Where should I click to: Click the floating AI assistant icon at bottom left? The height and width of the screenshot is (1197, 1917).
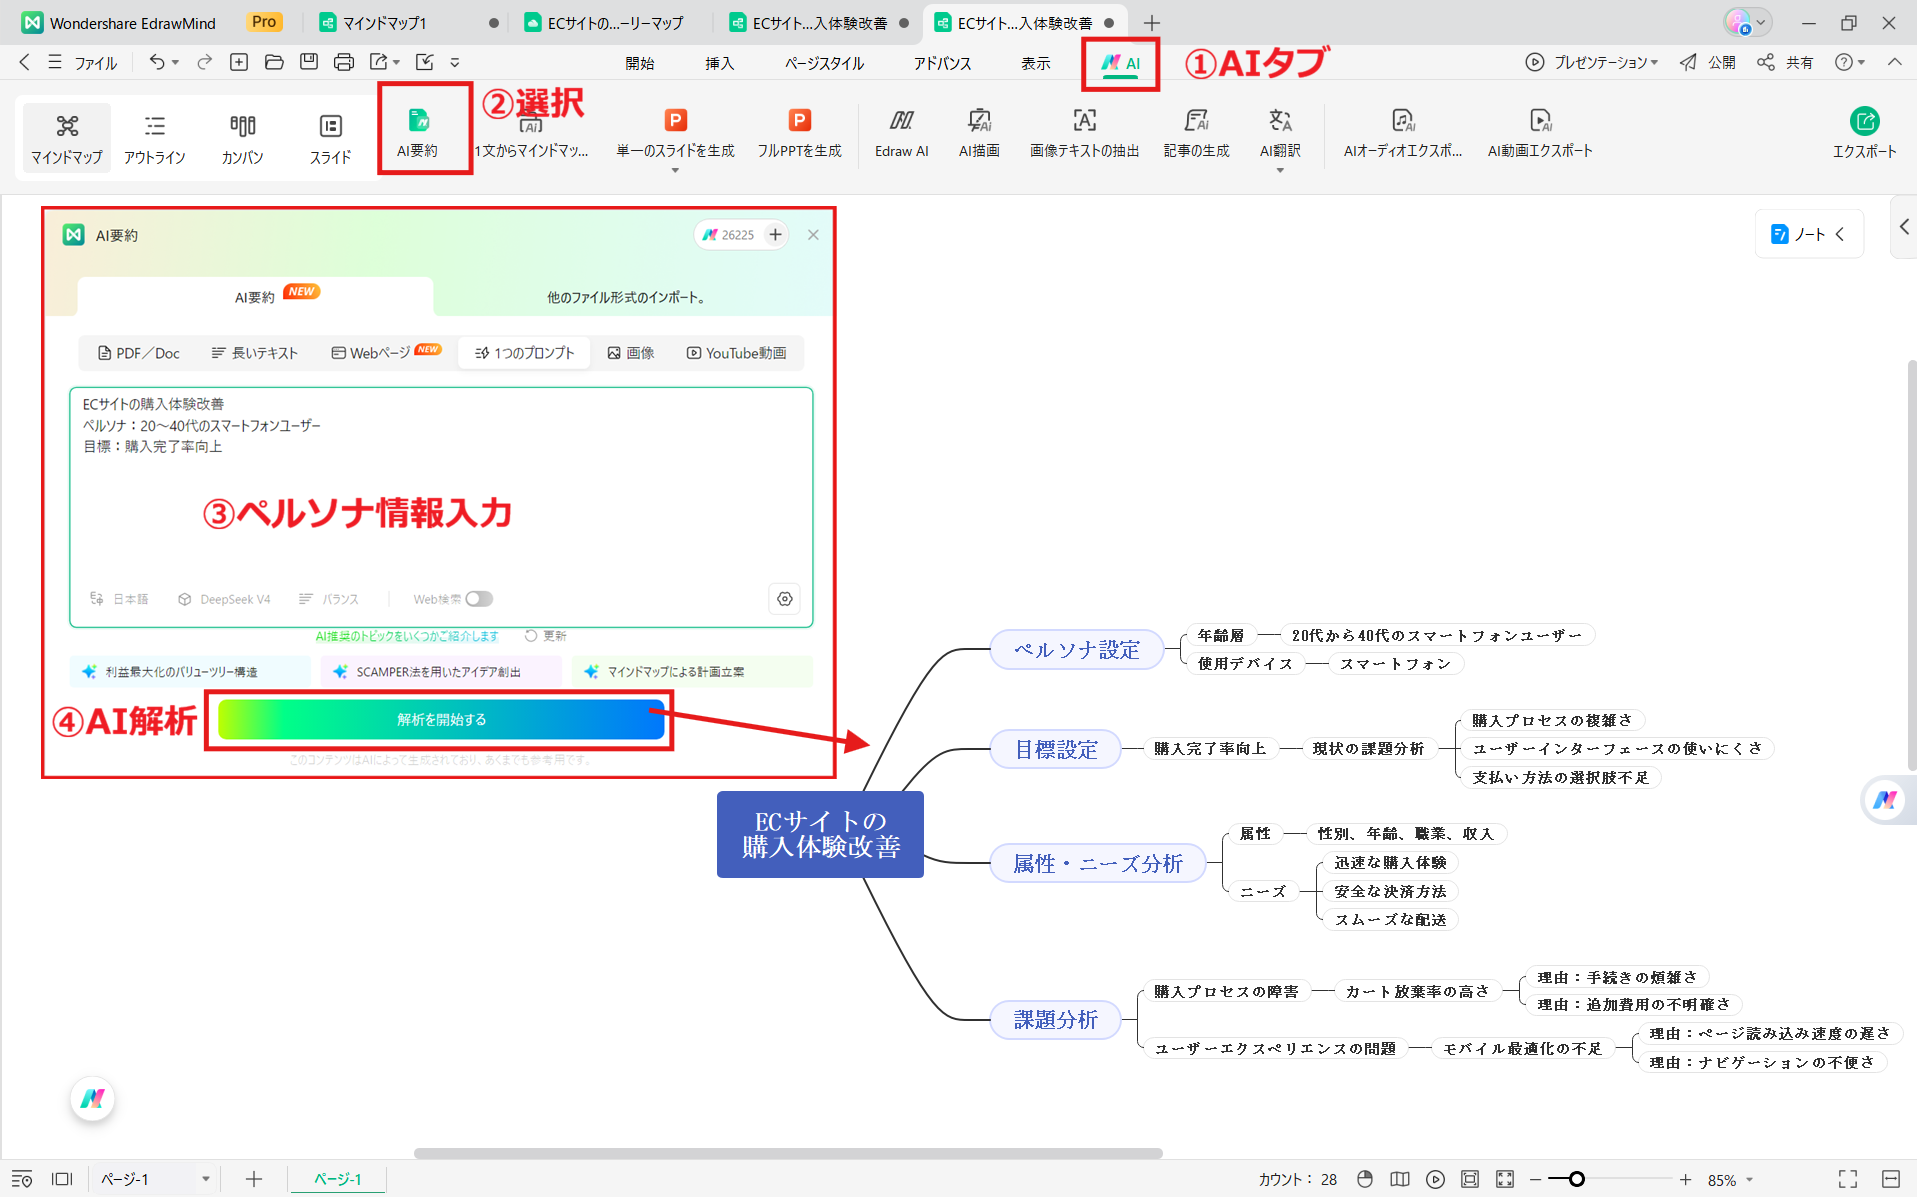pos(93,1099)
